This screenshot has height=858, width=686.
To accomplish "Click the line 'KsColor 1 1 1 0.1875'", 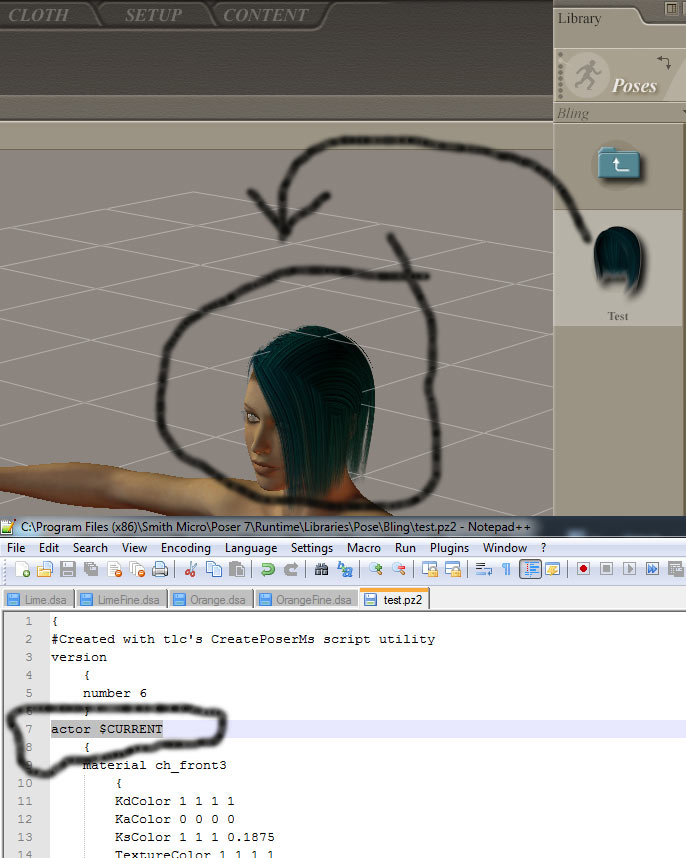I will coord(194,837).
